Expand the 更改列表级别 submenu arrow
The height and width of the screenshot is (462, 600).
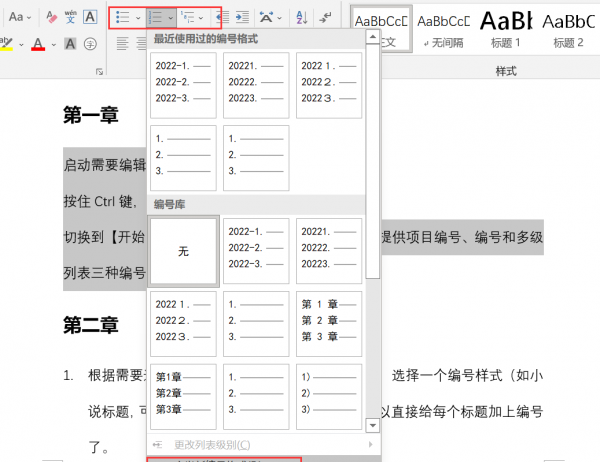click(x=370, y=444)
